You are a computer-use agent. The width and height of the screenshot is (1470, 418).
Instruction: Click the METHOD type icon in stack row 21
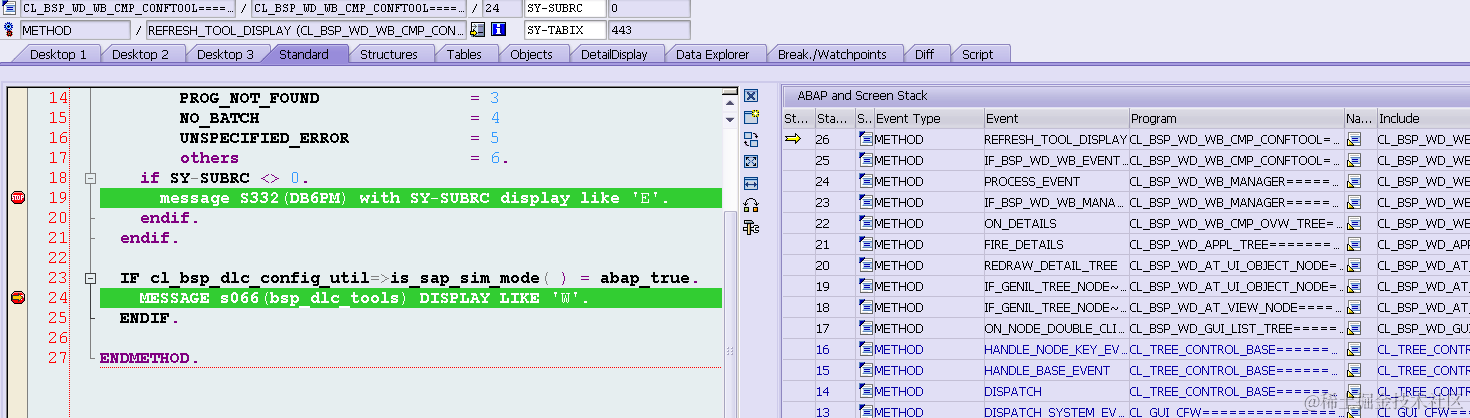point(866,244)
